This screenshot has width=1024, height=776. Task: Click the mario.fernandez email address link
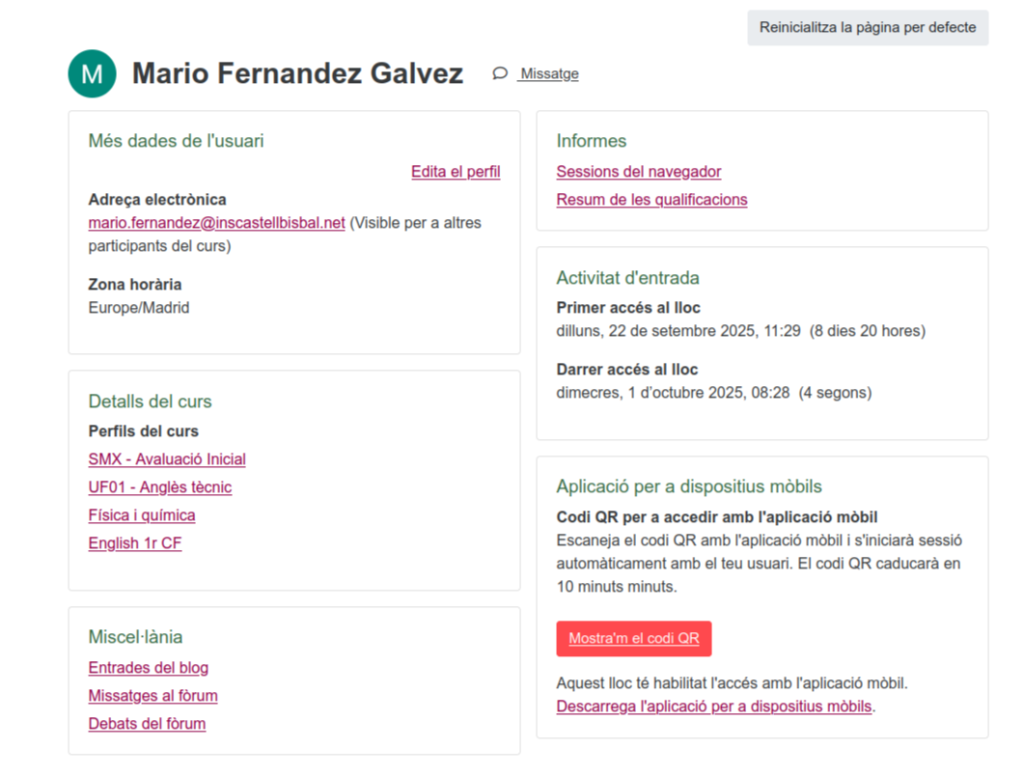coord(216,223)
